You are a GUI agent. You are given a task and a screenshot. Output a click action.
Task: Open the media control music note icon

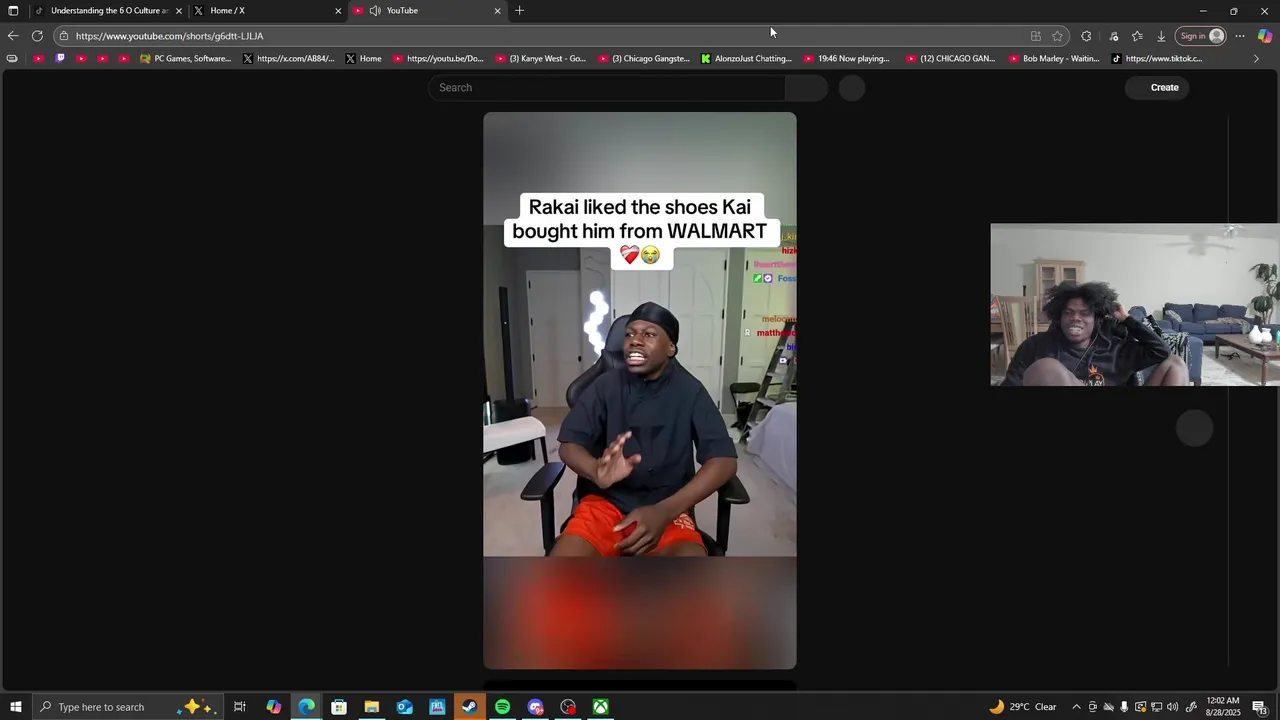tap(1114, 36)
